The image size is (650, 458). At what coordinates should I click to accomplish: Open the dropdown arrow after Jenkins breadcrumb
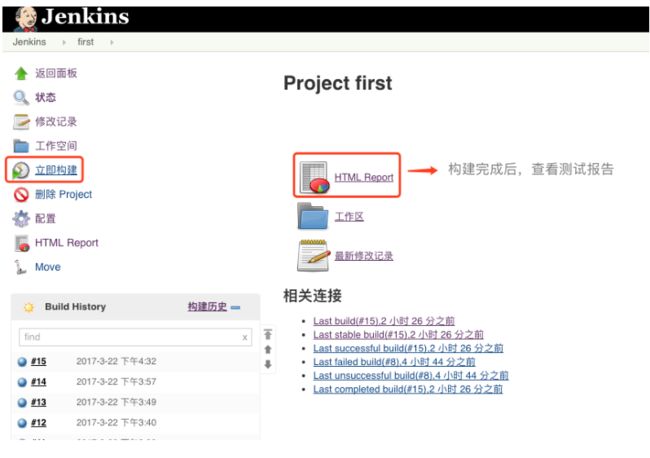(64, 42)
